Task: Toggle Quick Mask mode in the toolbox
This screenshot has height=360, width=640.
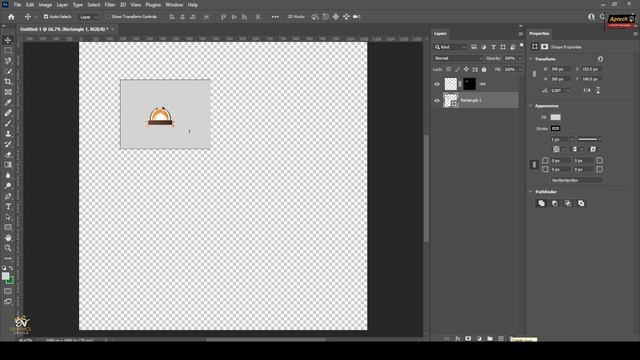Action: 8,291
